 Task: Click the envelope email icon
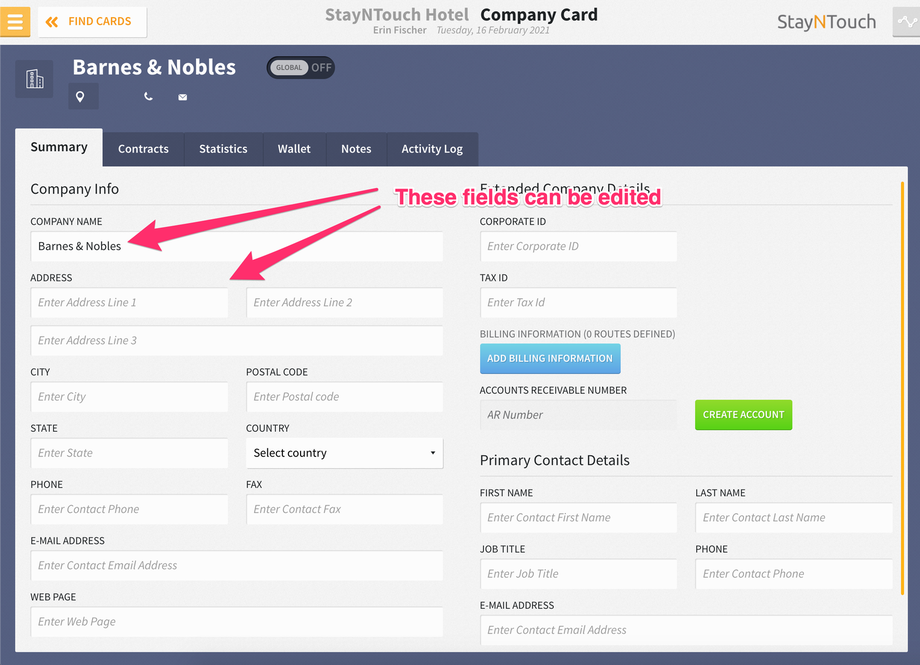click(x=182, y=97)
